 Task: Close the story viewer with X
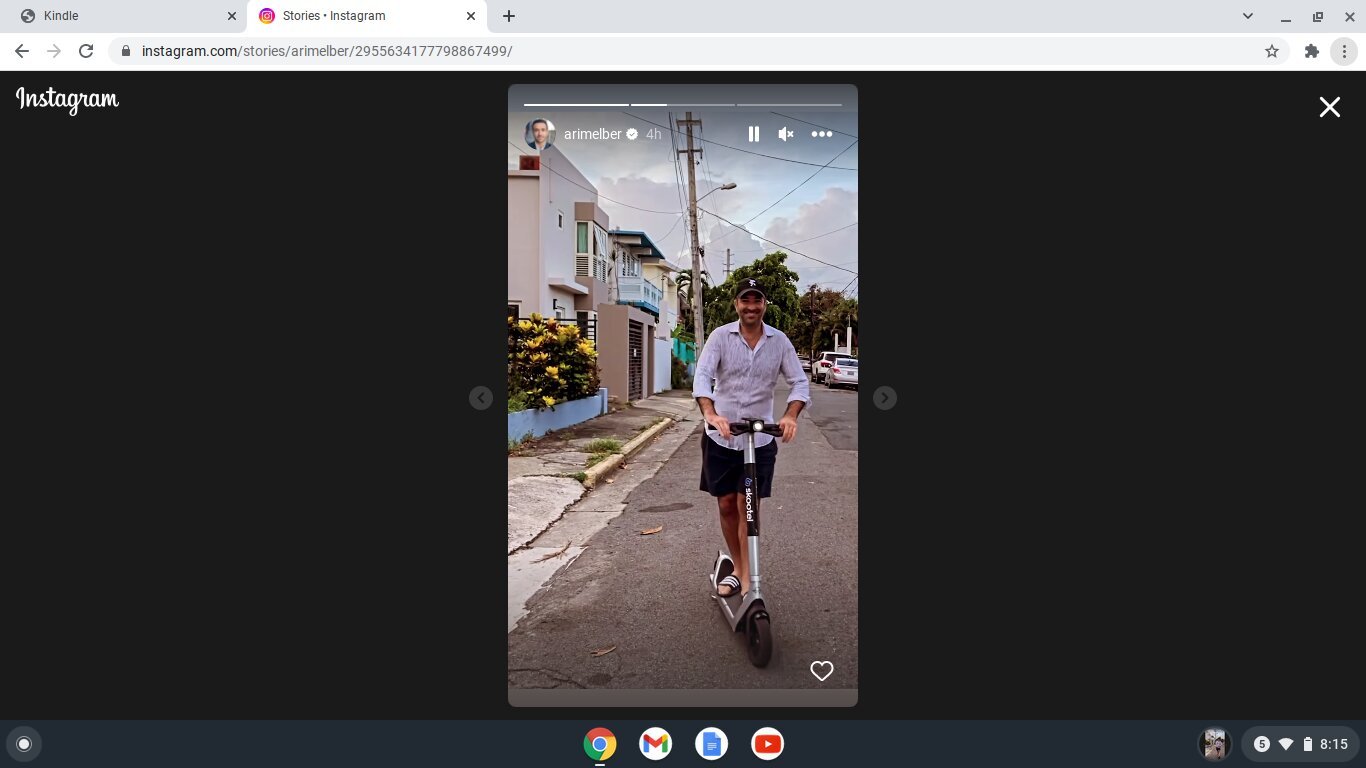(x=1329, y=107)
